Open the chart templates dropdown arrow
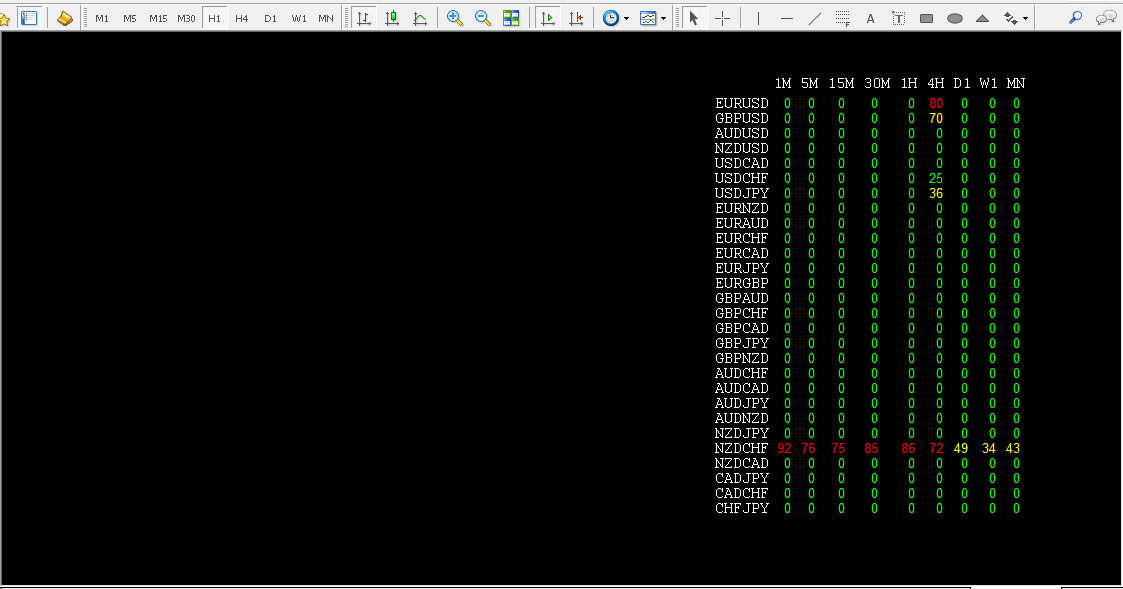This screenshot has height=589, width=1123. [664, 18]
